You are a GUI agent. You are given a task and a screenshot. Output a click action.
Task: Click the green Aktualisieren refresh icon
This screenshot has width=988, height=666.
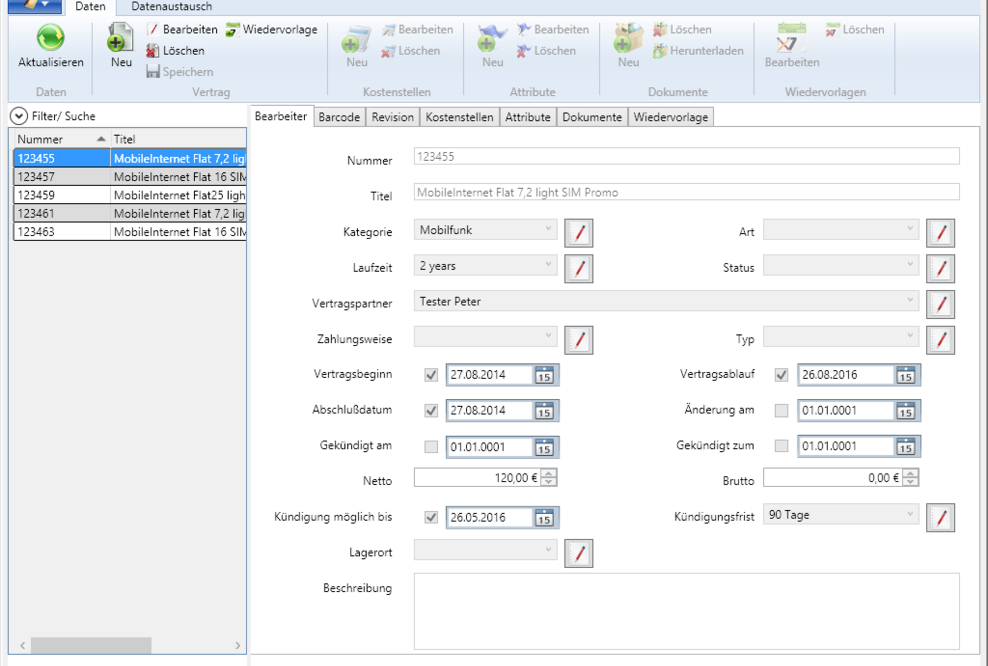(50, 39)
